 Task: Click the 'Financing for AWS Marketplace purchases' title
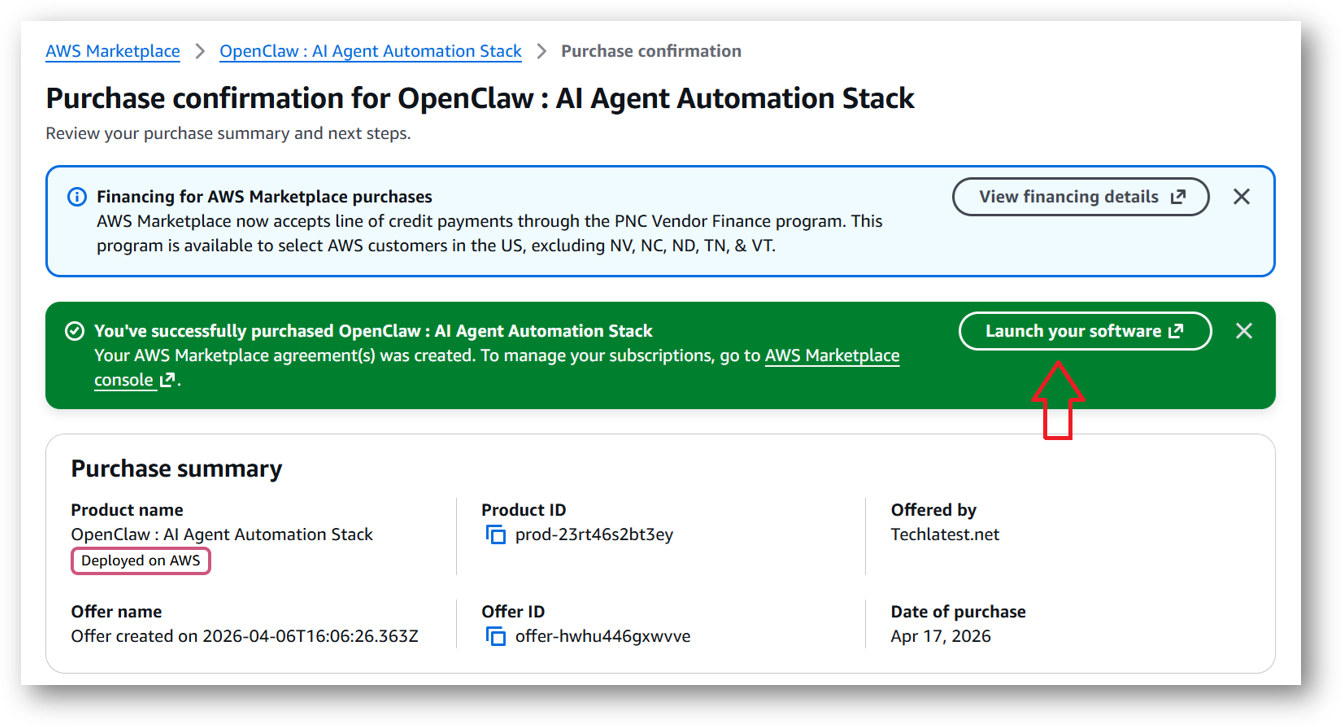pyautogui.click(x=265, y=197)
